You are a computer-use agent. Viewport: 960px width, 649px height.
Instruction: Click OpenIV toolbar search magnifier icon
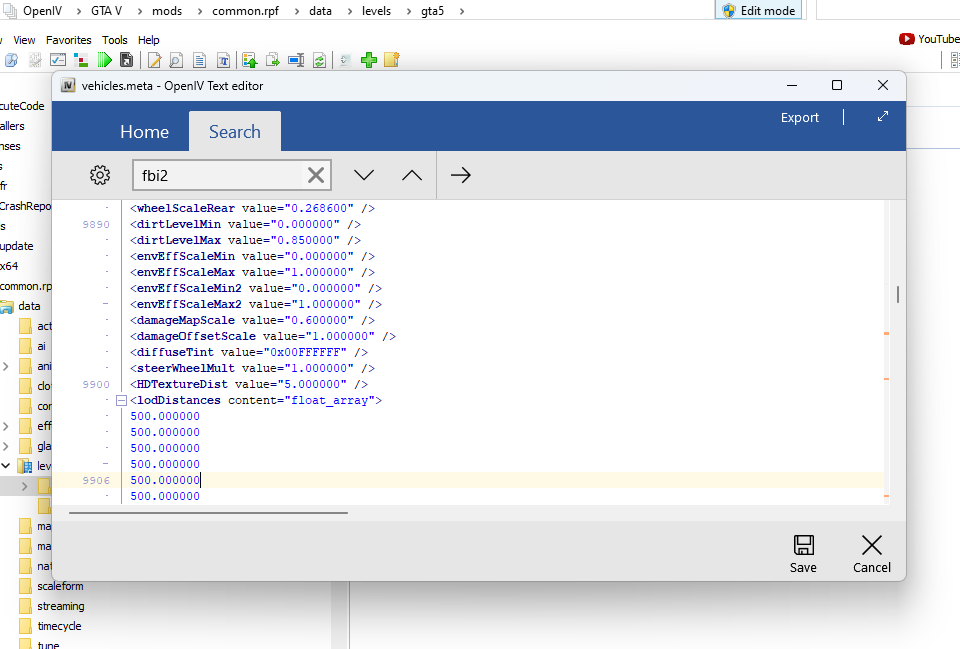point(11,60)
